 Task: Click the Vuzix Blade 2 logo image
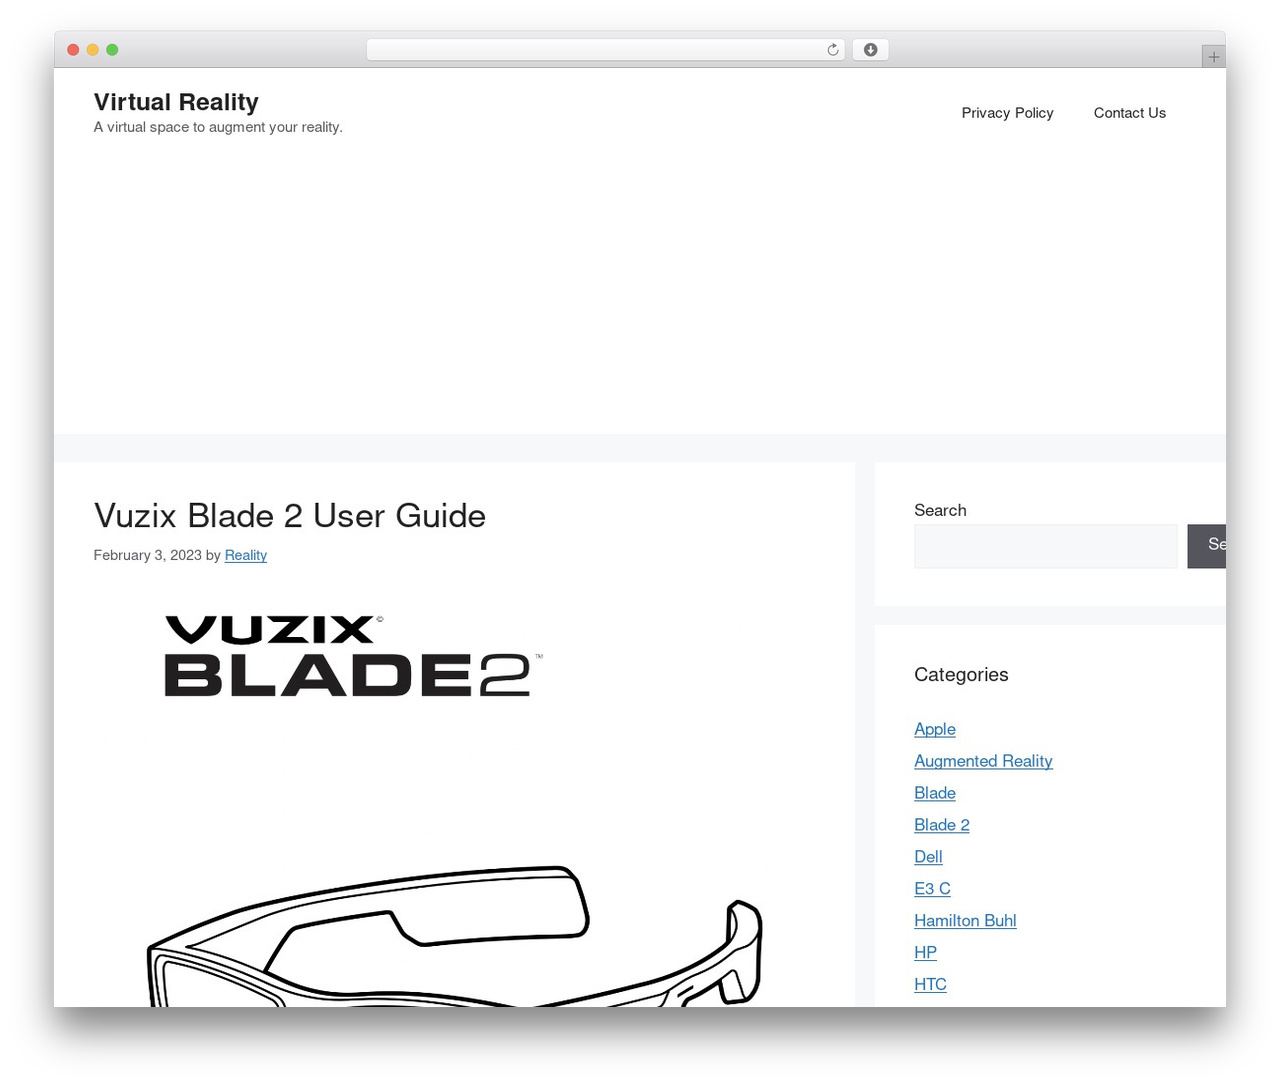(x=354, y=656)
